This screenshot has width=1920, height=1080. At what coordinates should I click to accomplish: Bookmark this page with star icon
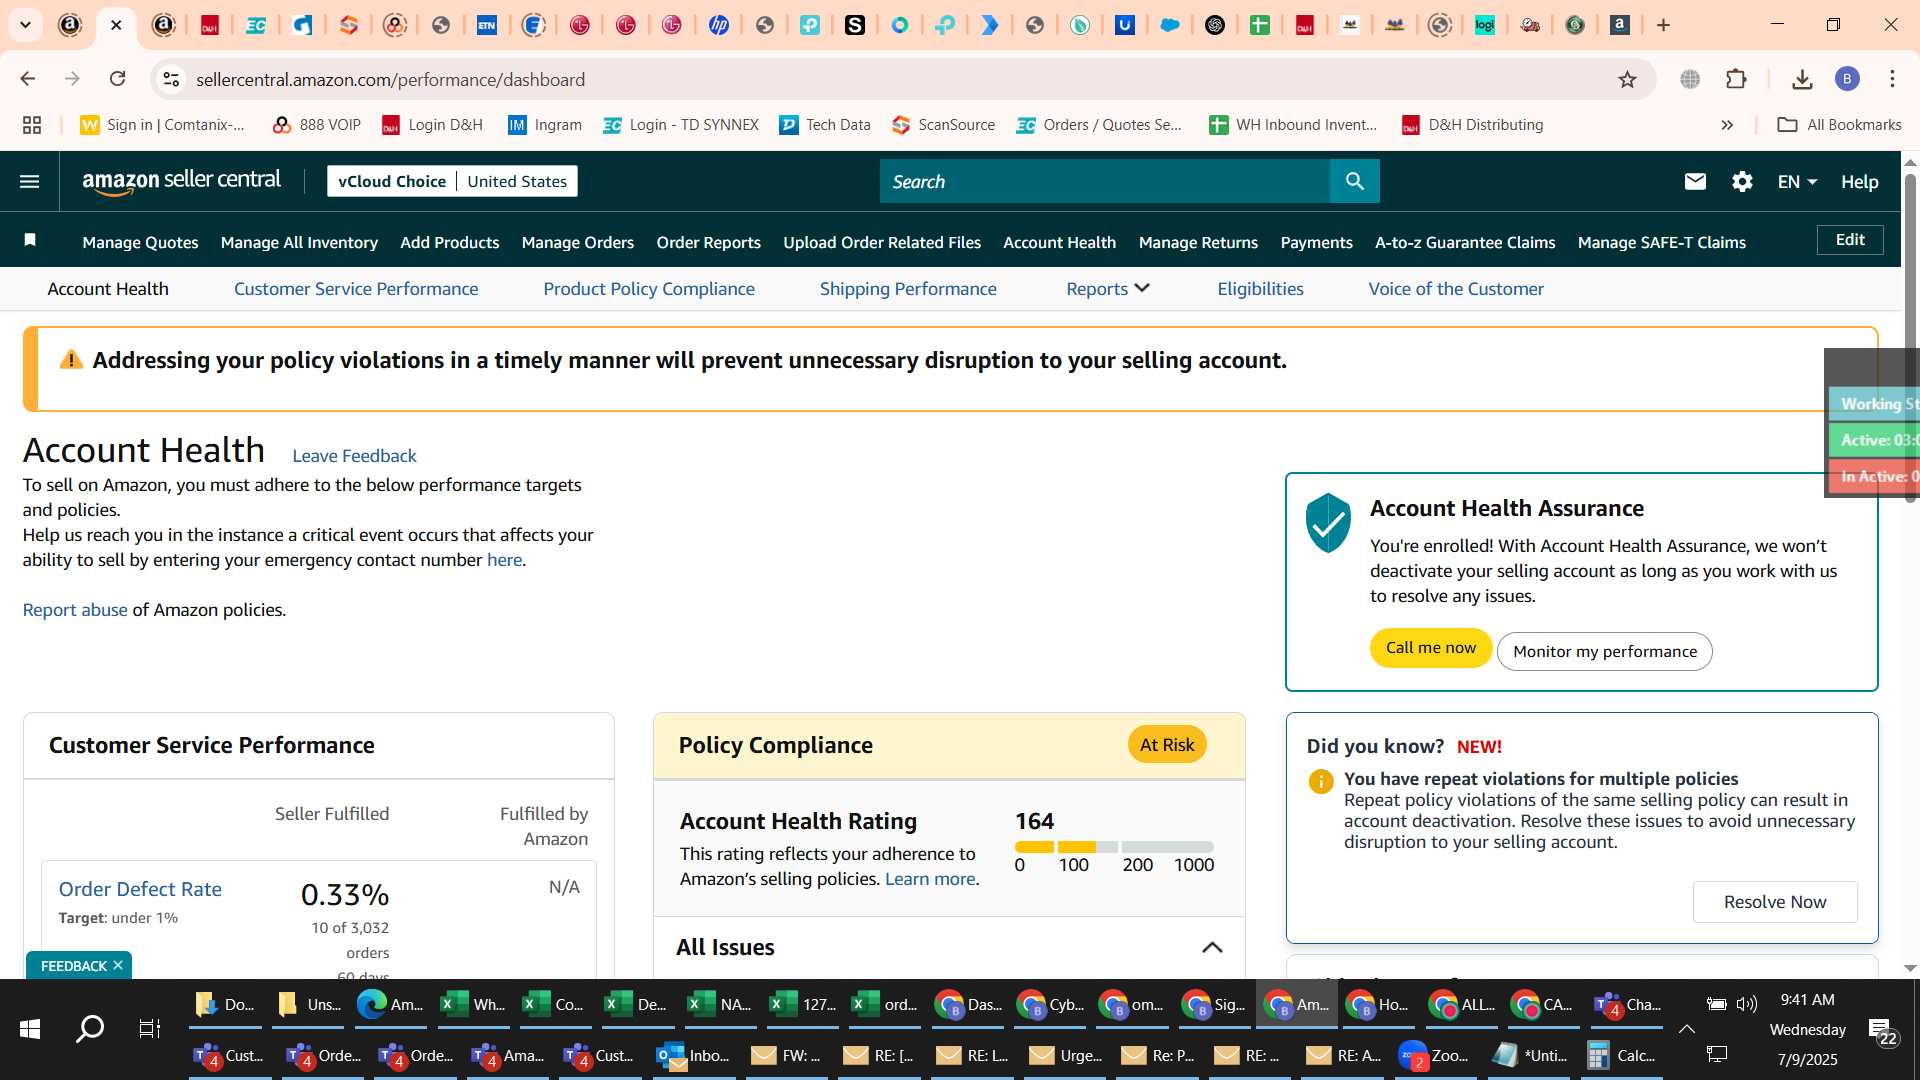click(1628, 79)
